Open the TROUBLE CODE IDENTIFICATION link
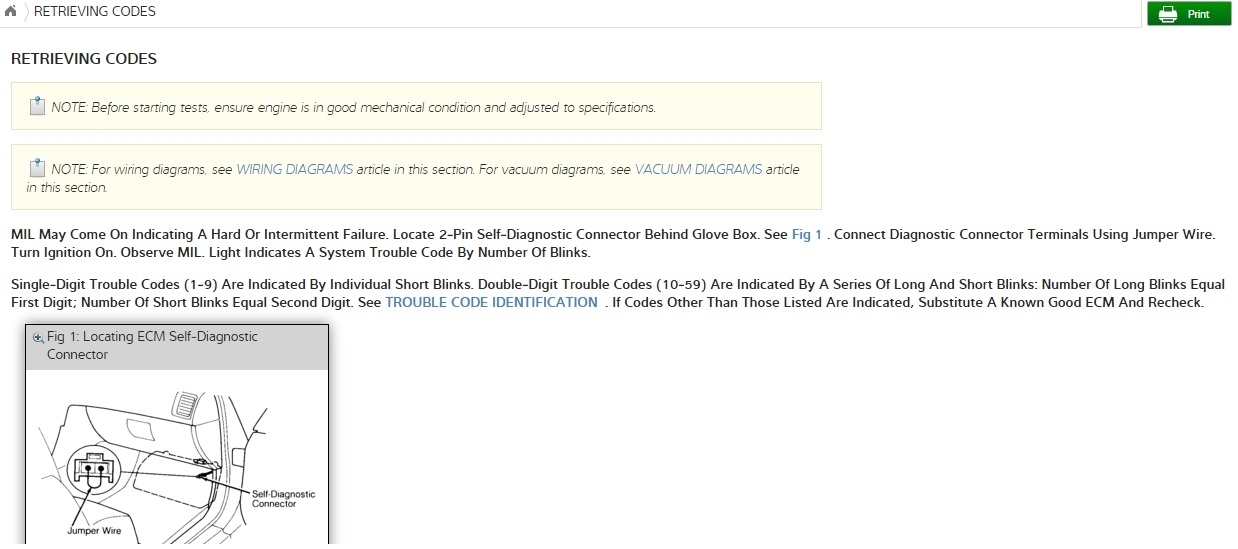The height and width of the screenshot is (549, 1238). [491, 302]
